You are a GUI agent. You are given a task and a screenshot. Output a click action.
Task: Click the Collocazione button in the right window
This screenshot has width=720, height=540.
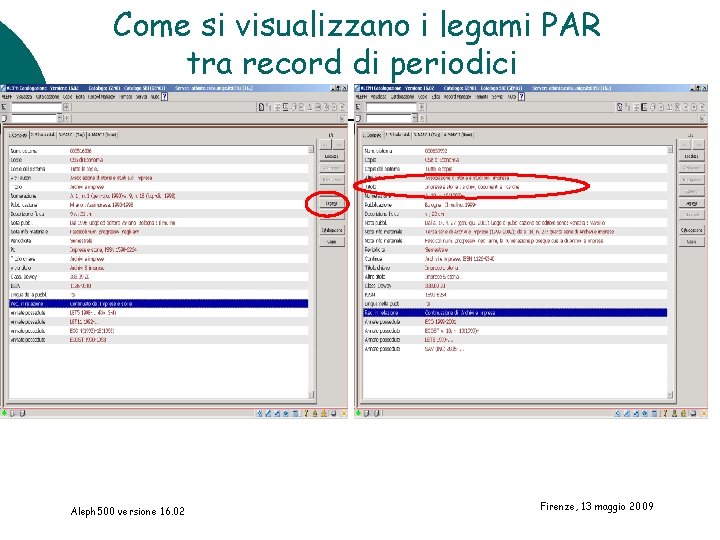tap(692, 230)
